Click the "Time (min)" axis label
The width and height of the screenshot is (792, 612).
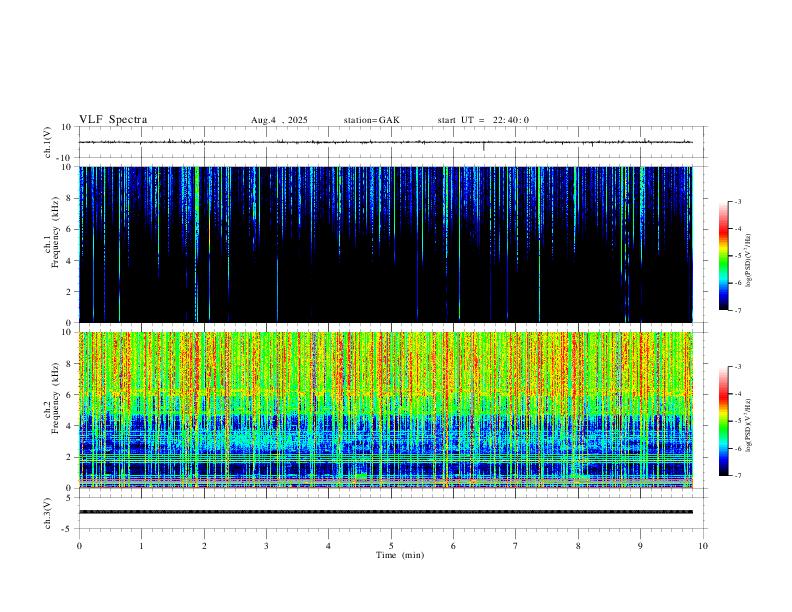[400, 555]
